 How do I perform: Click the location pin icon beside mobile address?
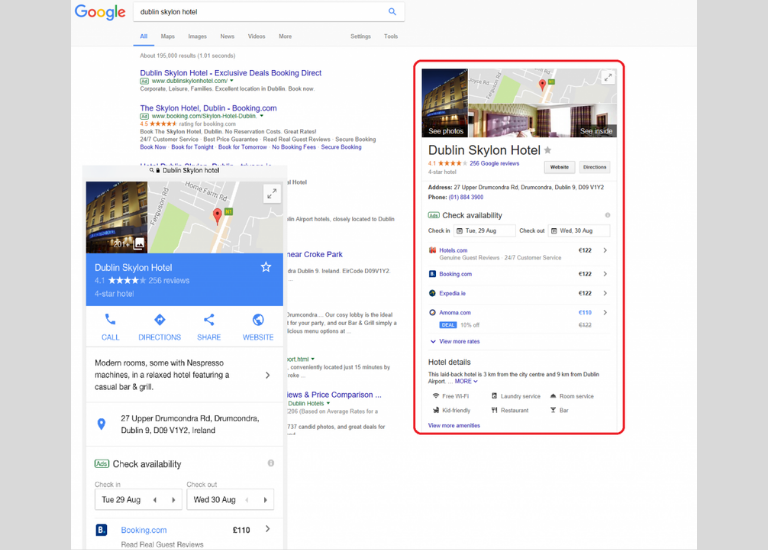(101, 424)
